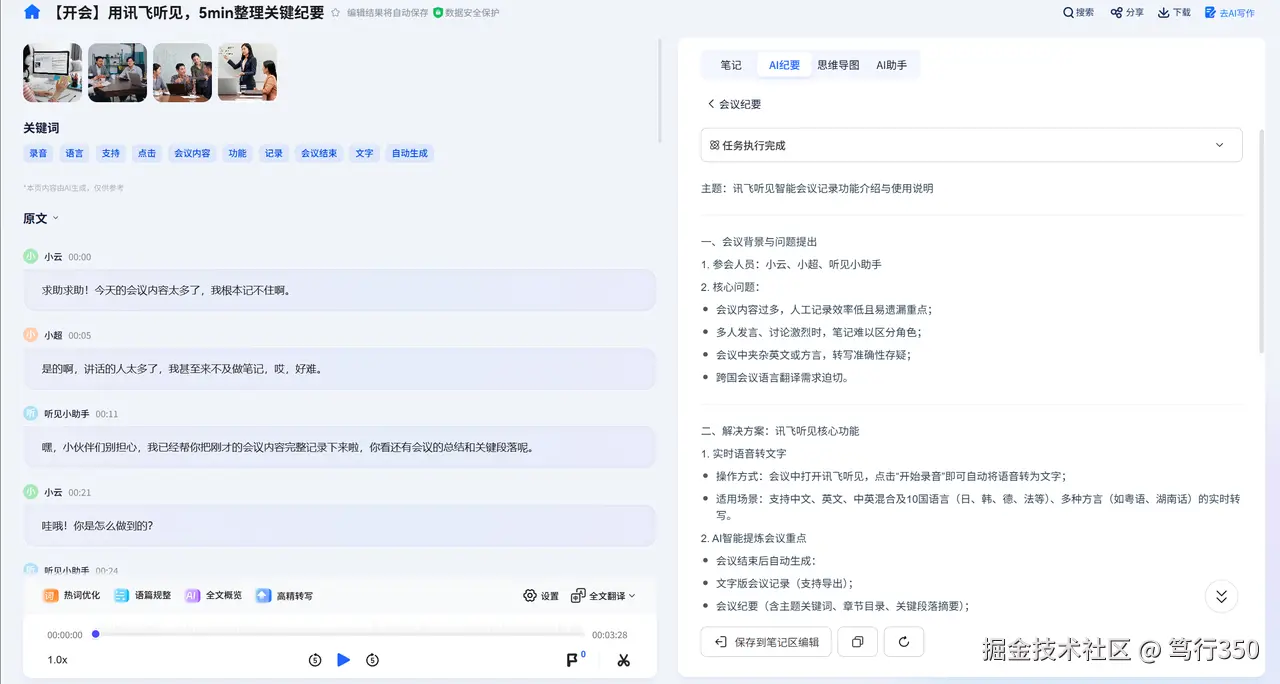Open third thumbnail of smiling colleagues
Image resolution: width=1280 pixels, height=684 pixels.
point(183,72)
